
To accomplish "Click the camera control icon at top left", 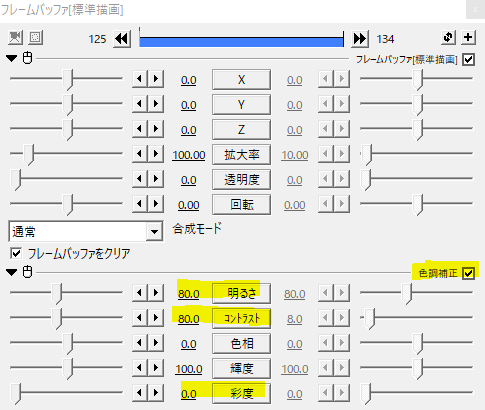I will tap(15, 38).
